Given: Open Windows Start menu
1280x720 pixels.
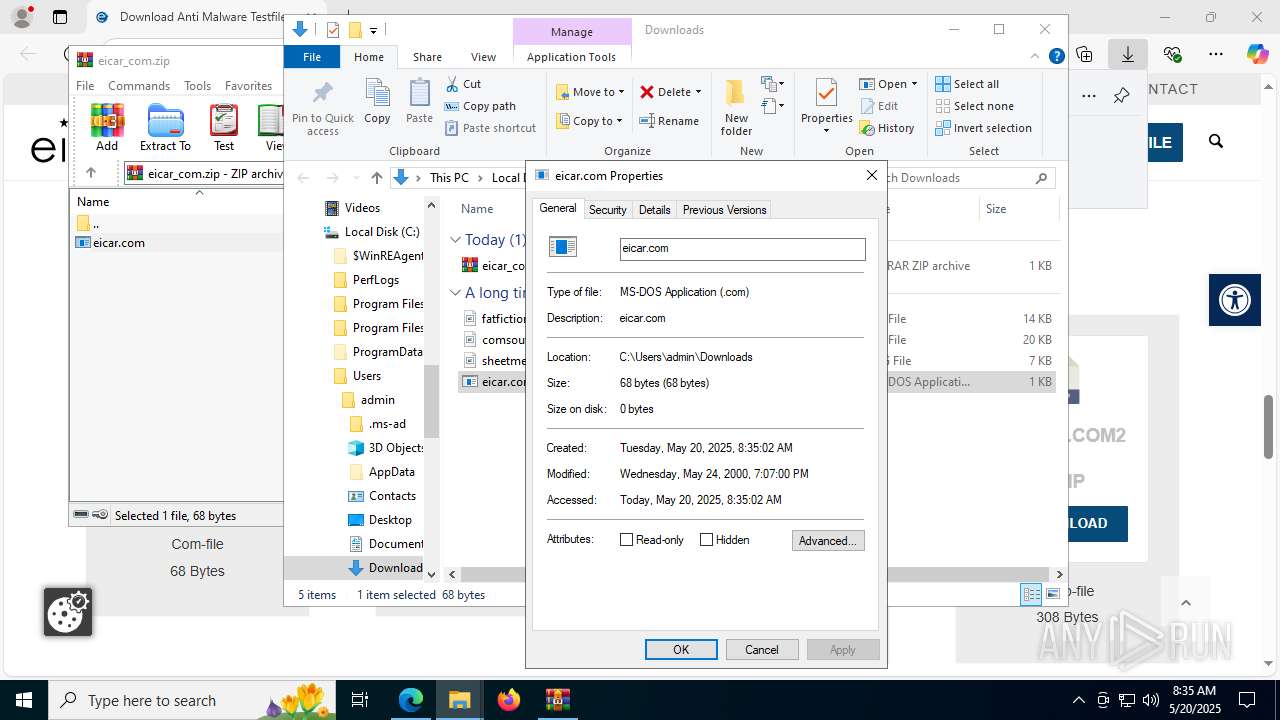Looking at the screenshot, I should click(23, 700).
